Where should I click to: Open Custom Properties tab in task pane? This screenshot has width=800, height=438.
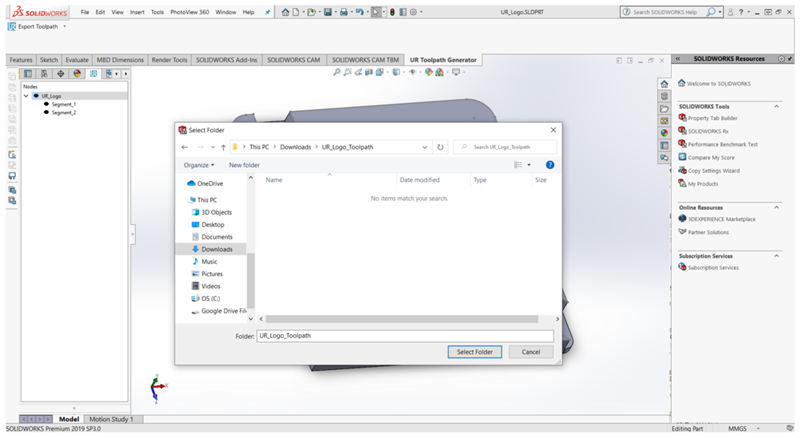[x=664, y=145]
